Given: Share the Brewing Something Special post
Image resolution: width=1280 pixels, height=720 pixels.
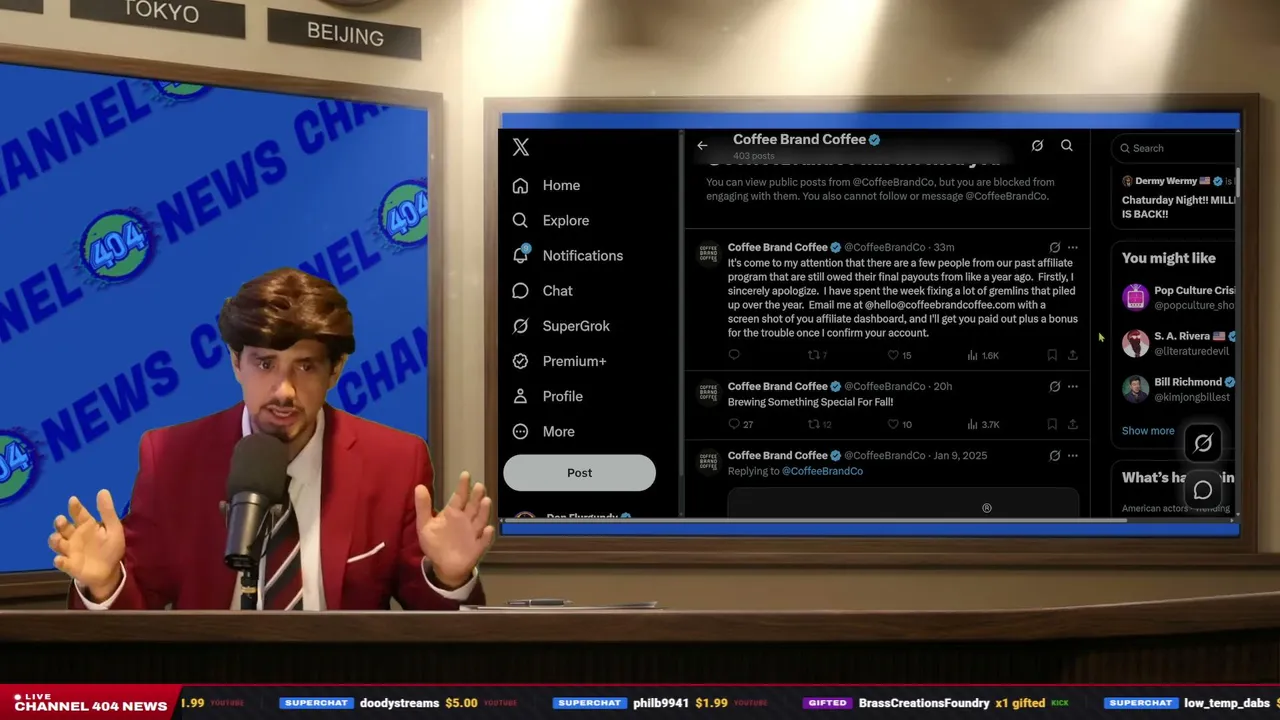Looking at the screenshot, I should coord(1073,424).
